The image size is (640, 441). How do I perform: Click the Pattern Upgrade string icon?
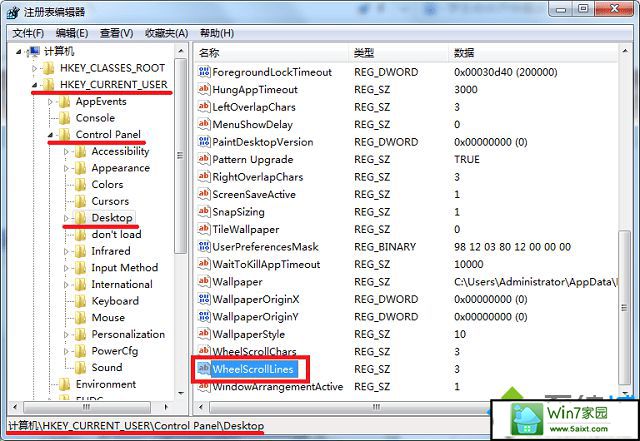click(204, 159)
